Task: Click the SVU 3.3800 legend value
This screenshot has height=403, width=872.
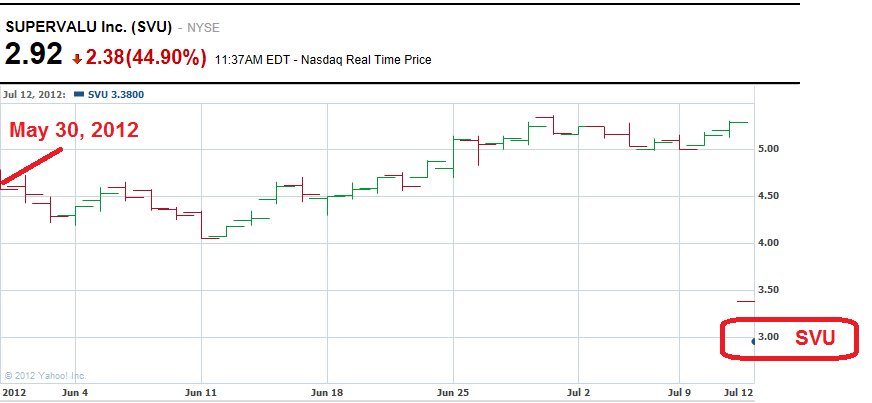Action: (x=116, y=94)
